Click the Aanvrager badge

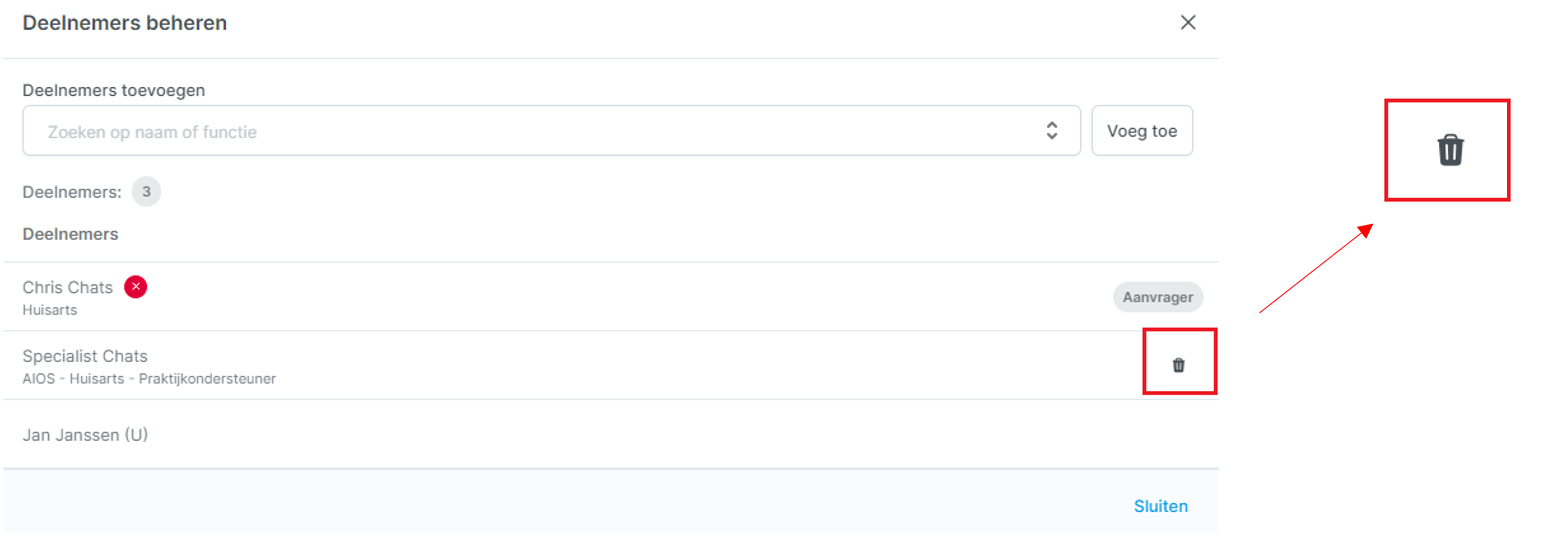(x=1158, y=297)
